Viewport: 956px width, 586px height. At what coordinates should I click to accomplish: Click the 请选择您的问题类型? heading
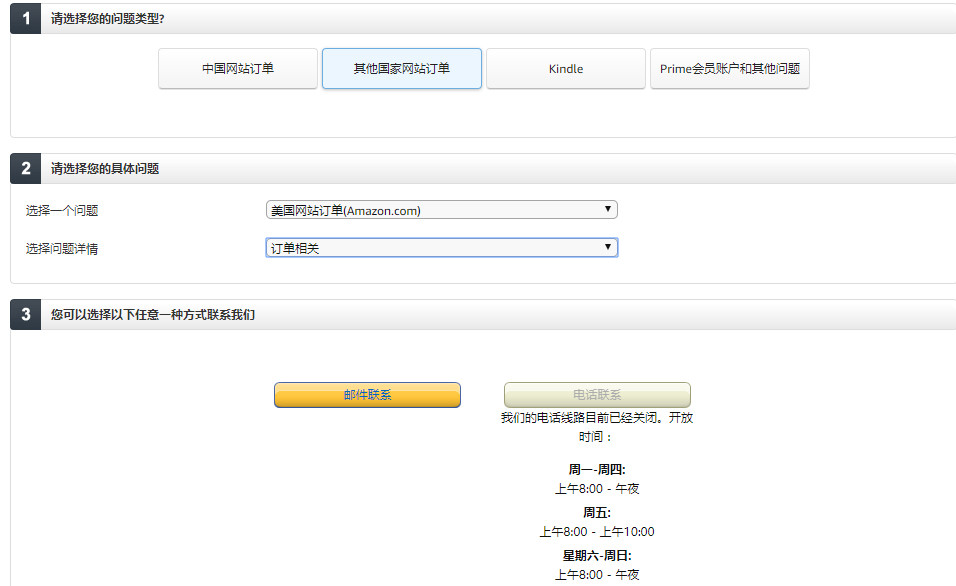pyautogui.click(x=107, y=18)
